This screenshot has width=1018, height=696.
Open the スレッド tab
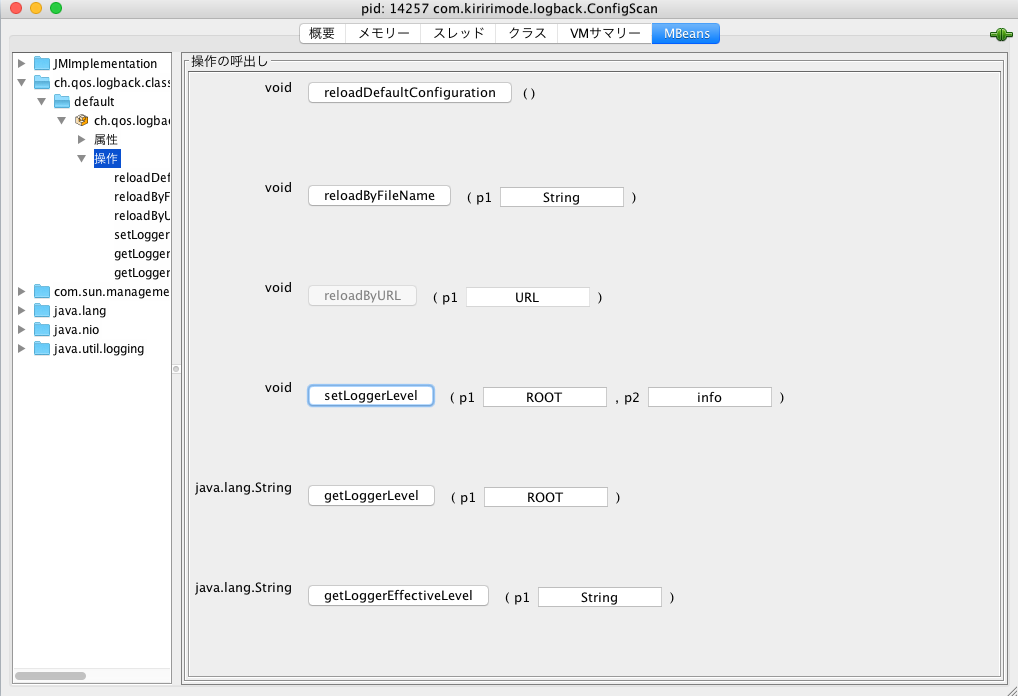pos(458,33)
